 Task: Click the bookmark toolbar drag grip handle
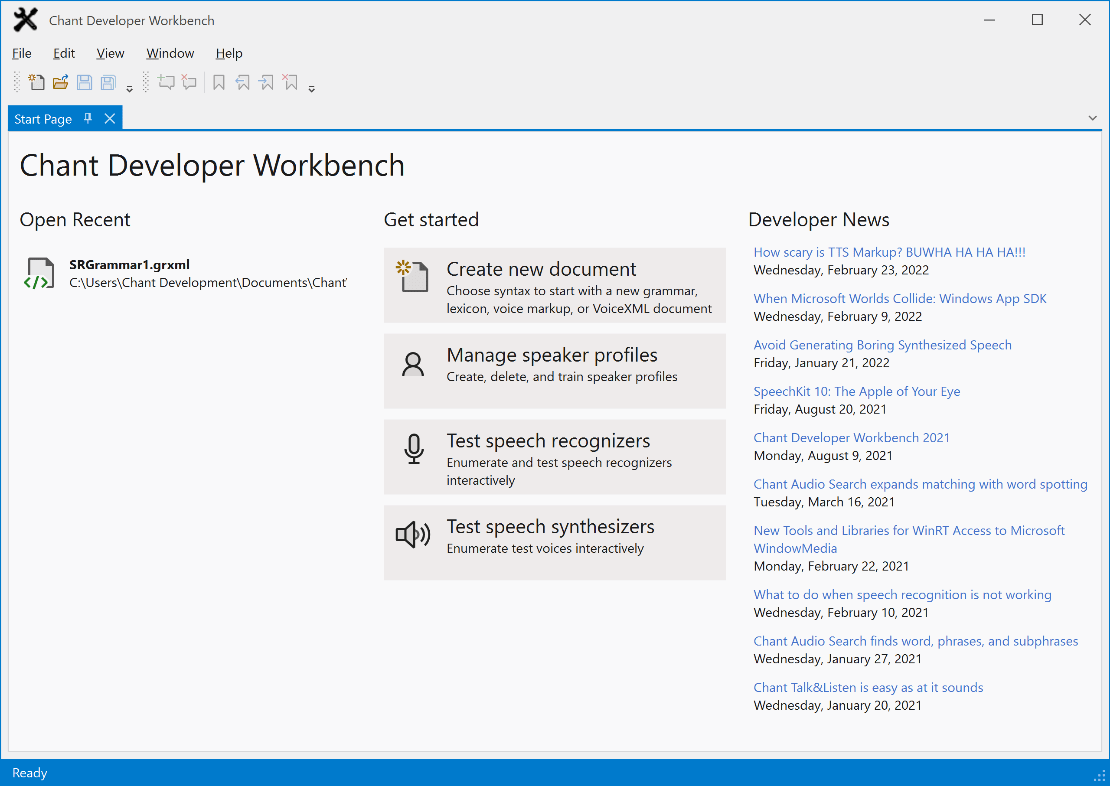[x=146, y=82]
